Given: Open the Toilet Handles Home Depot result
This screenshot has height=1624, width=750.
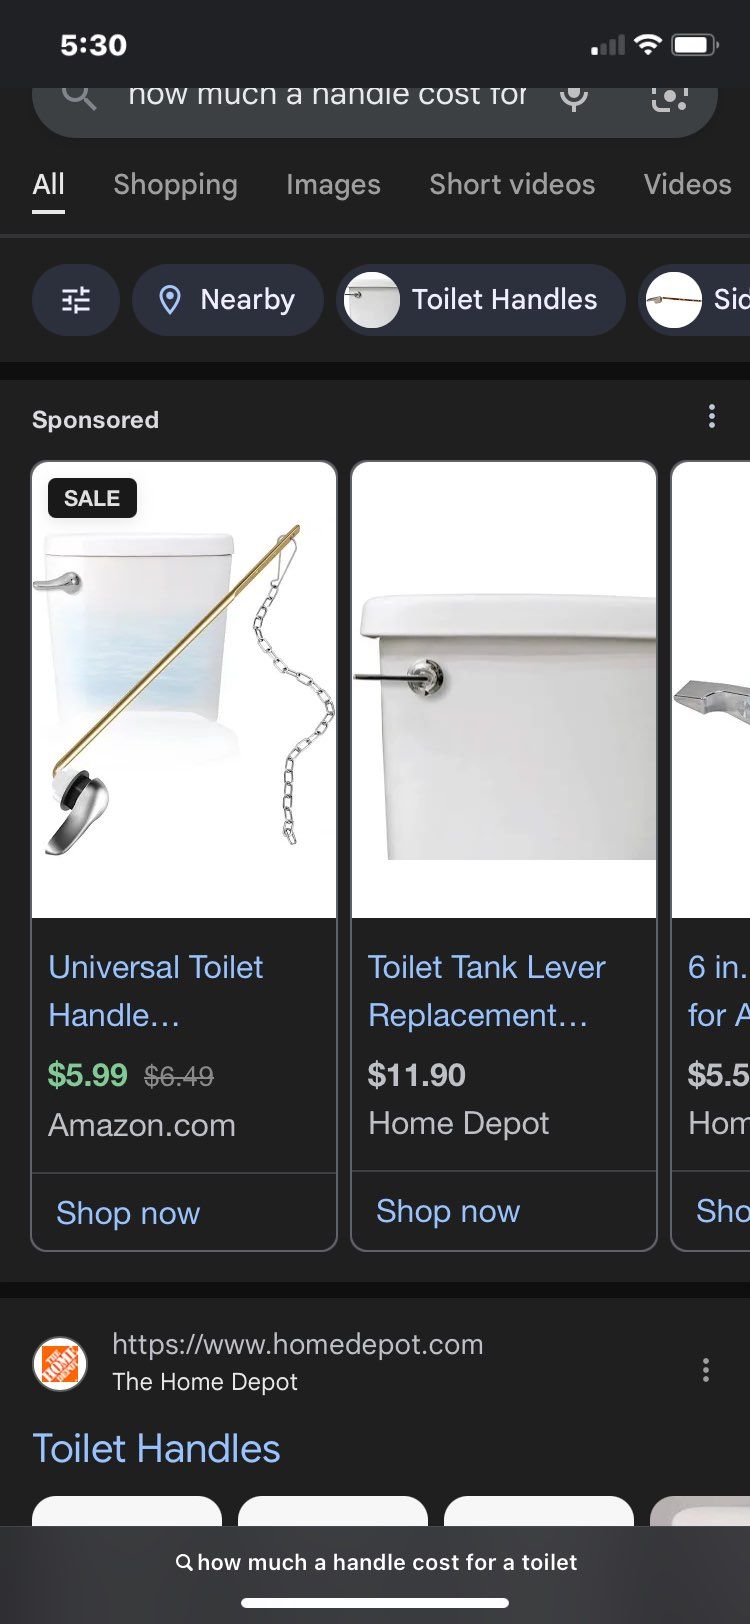Looking at the screenshot, I should pyautogui.click(x=156, y=1449).
